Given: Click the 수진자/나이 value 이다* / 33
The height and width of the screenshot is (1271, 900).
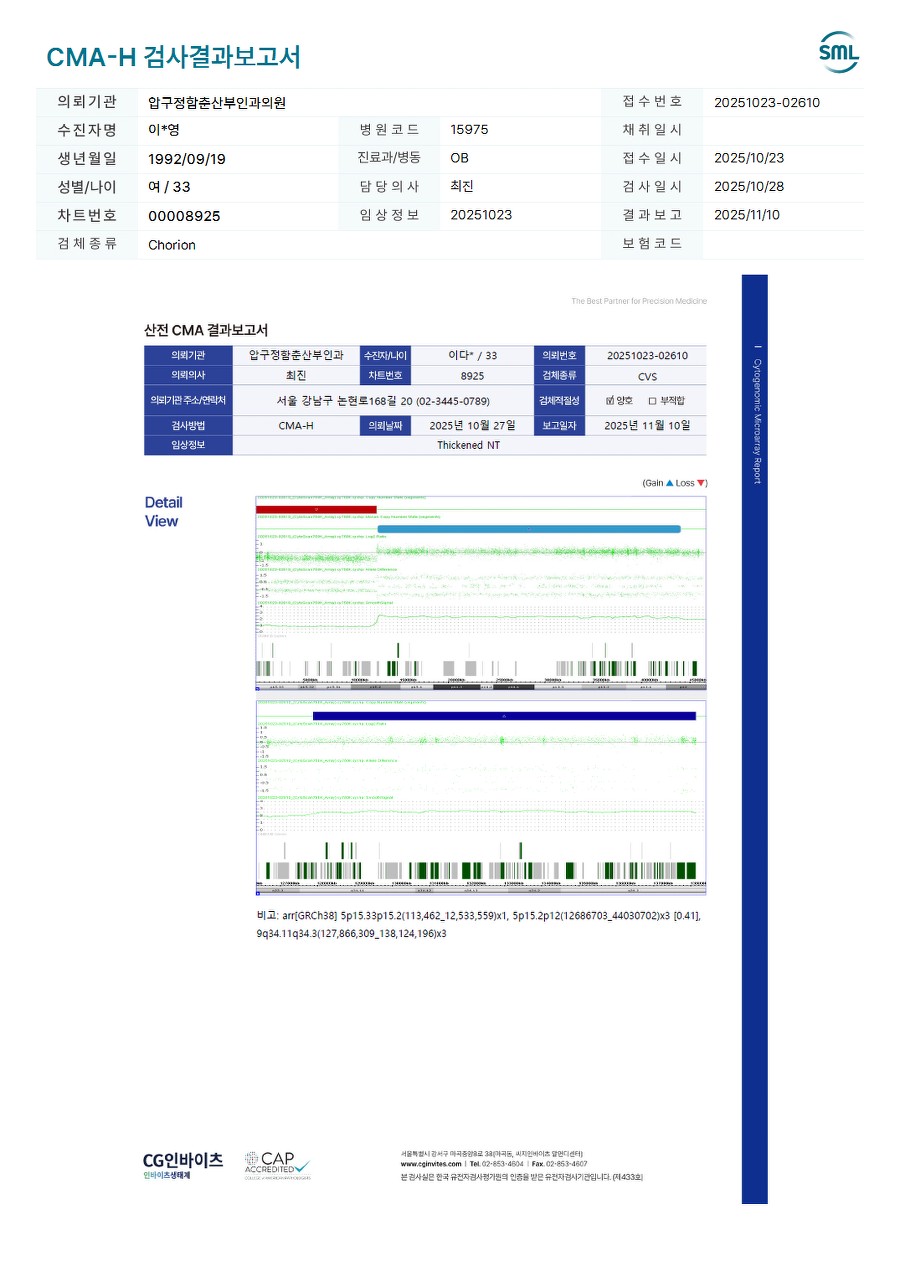Looking at the screenshot, I should coord(472,355).
